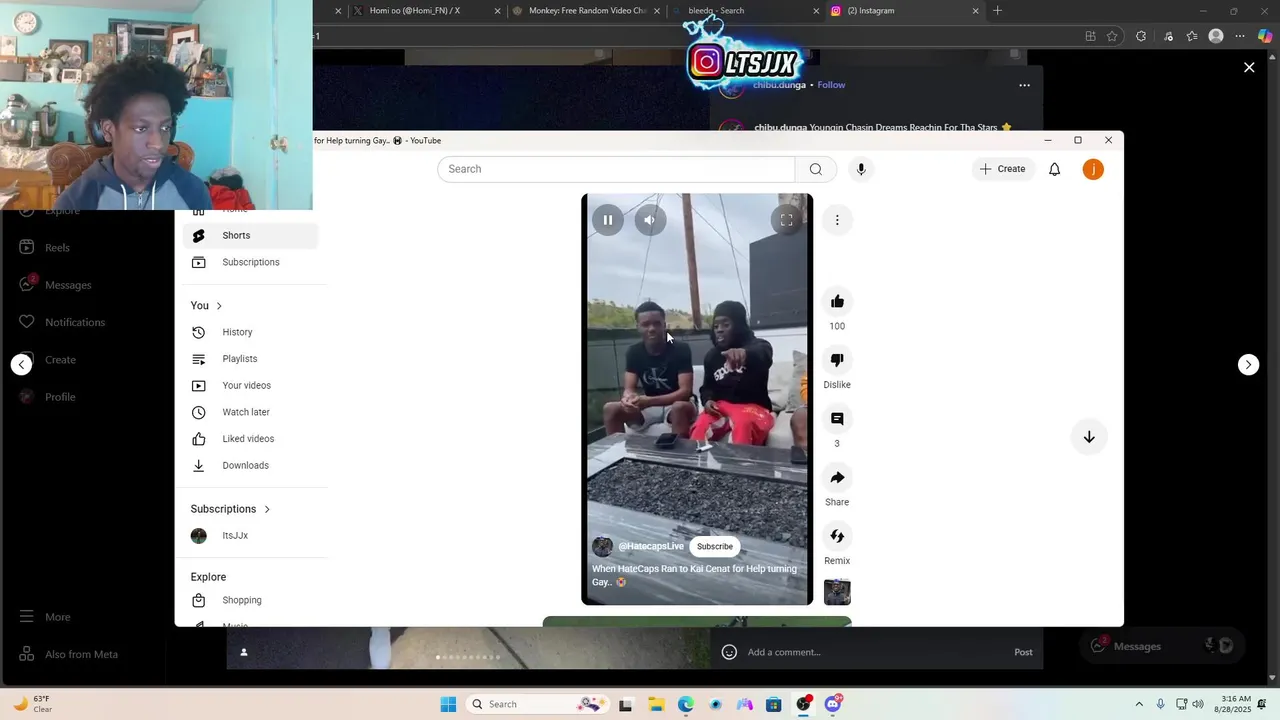Go to the next Instagram post arrow
Image resolution: width=1280 pixels, height=720 pixels.
pos(1248,365)
